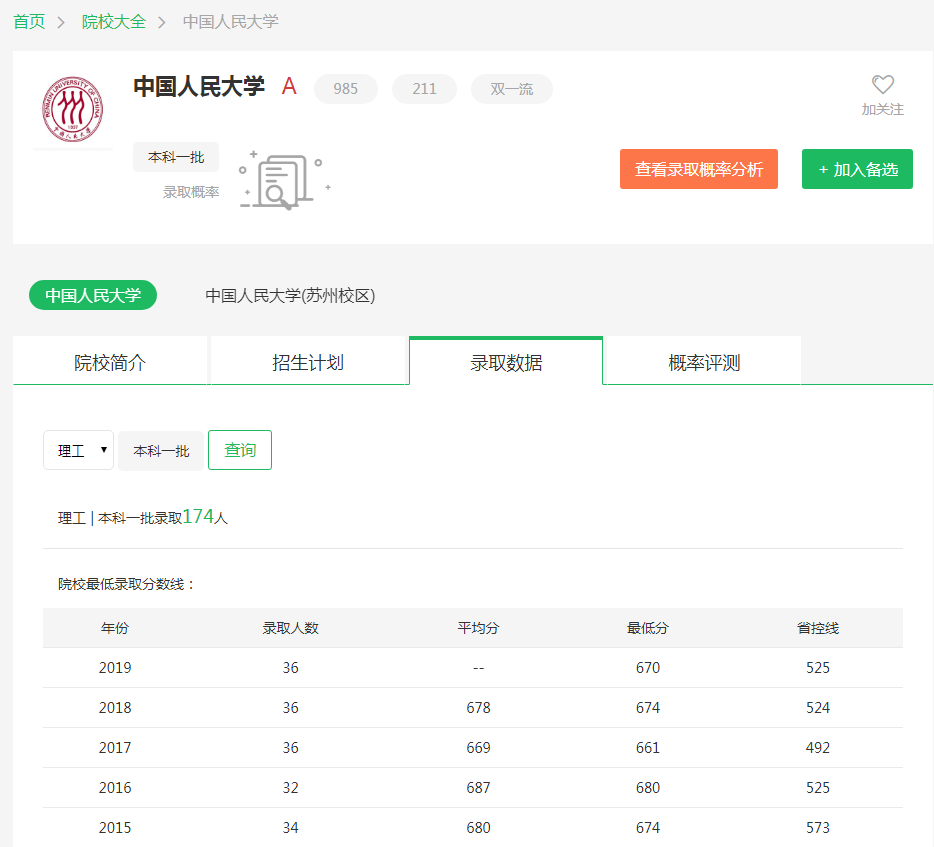Click the 查询 button
The image size is (934, 847).
tap(240, 450)
